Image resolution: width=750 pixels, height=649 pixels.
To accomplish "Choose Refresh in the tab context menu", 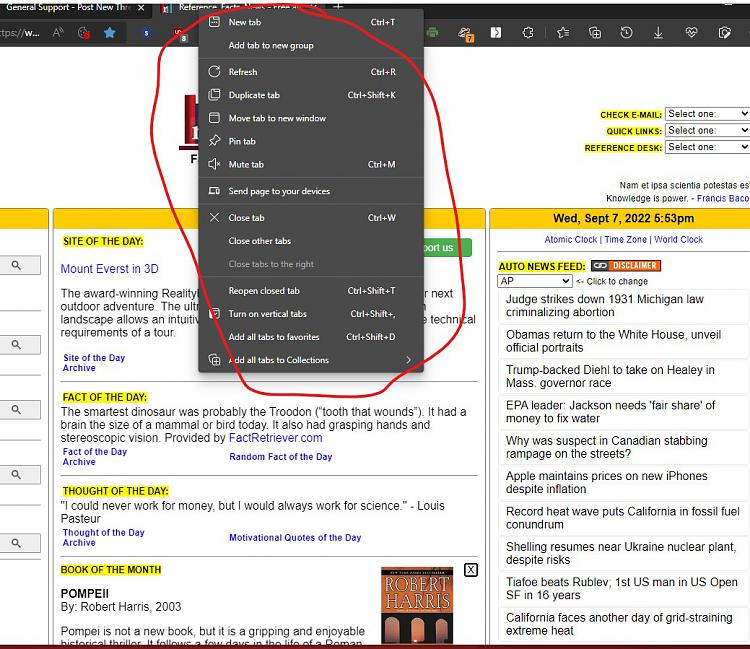I will 311,72.
